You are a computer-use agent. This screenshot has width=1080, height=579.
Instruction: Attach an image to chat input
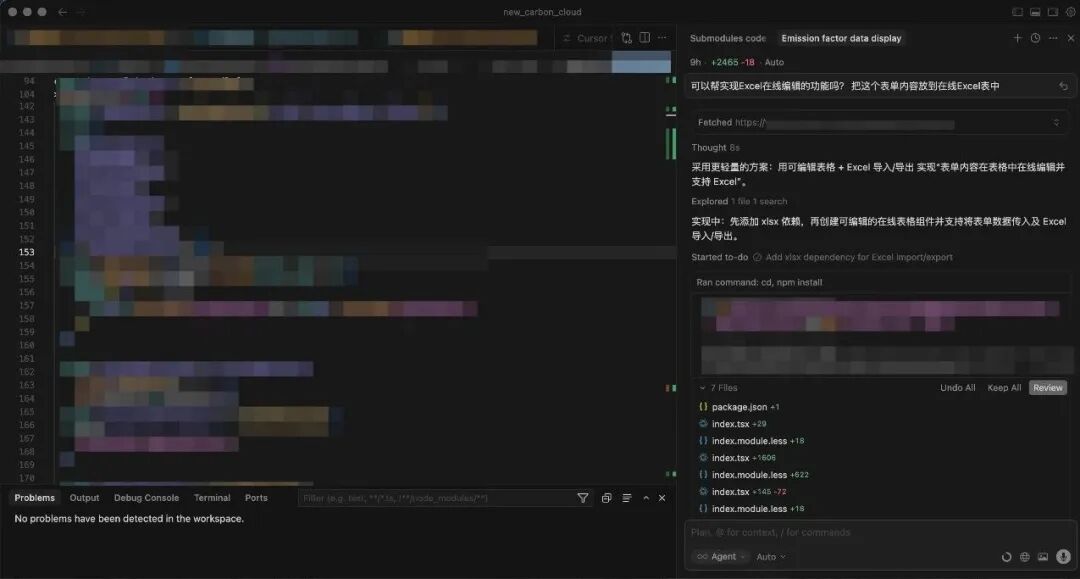point(1043,557)
